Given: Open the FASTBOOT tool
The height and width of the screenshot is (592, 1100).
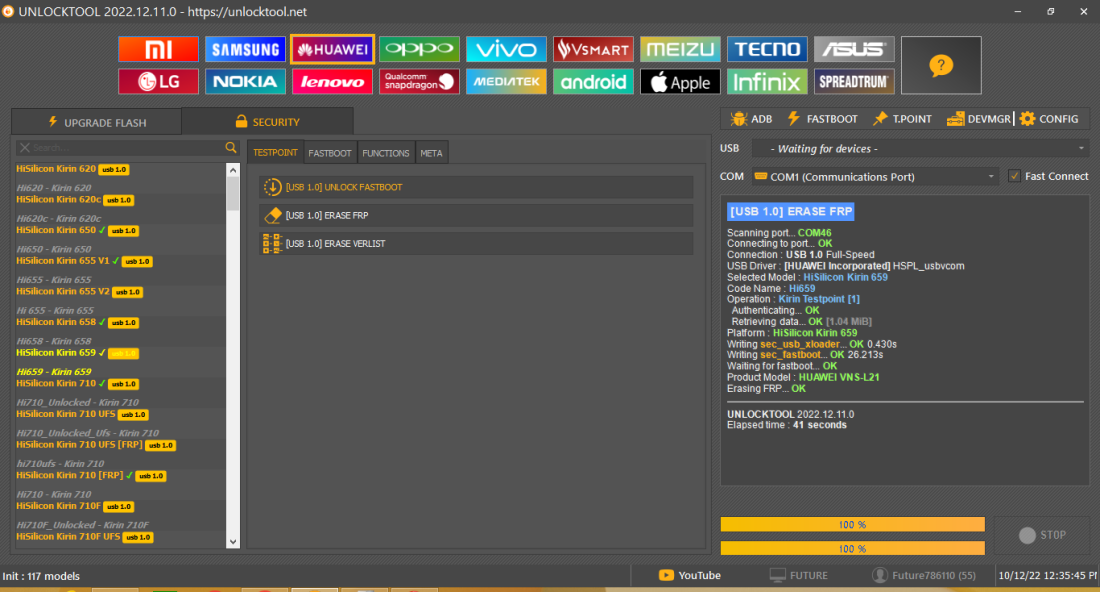Looking at the screenshot, I should point(822,119).
